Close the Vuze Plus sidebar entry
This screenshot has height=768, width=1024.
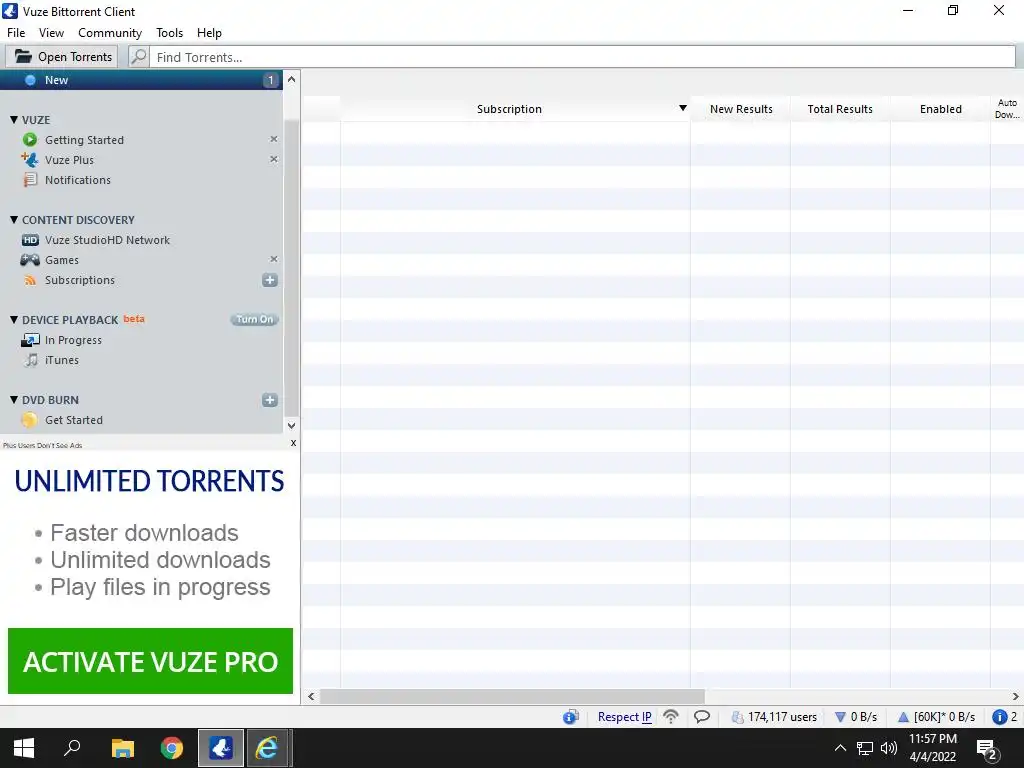pyautogui.click(x=274, y=159)
